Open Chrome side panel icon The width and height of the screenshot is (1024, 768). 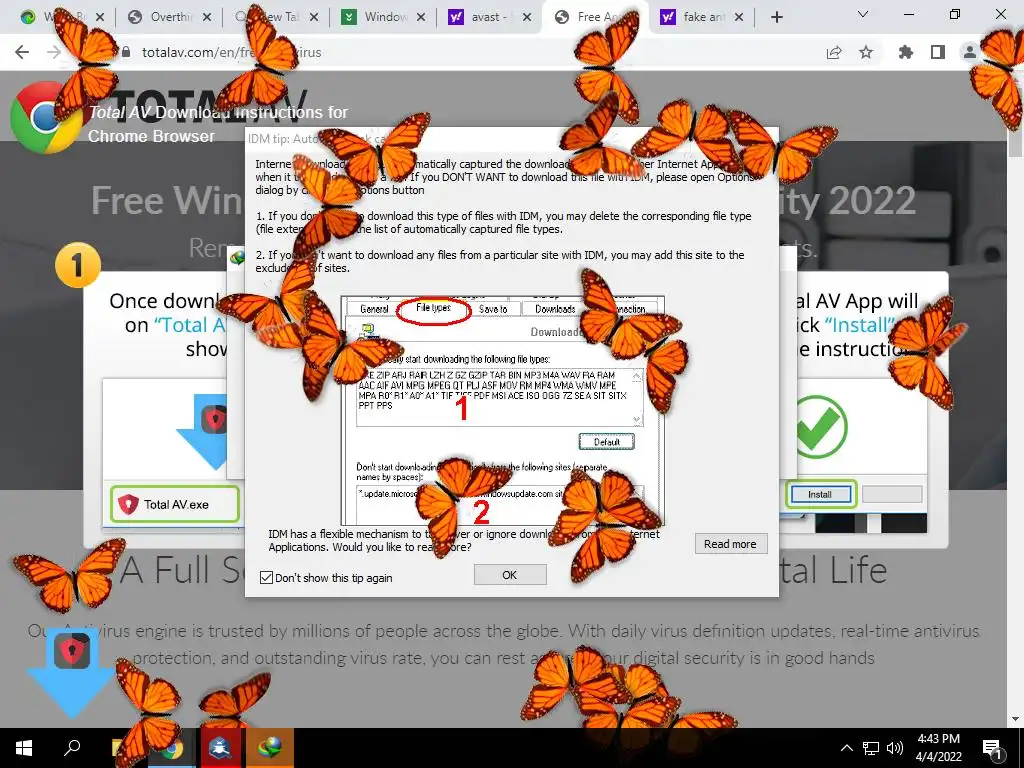[938, 52]
